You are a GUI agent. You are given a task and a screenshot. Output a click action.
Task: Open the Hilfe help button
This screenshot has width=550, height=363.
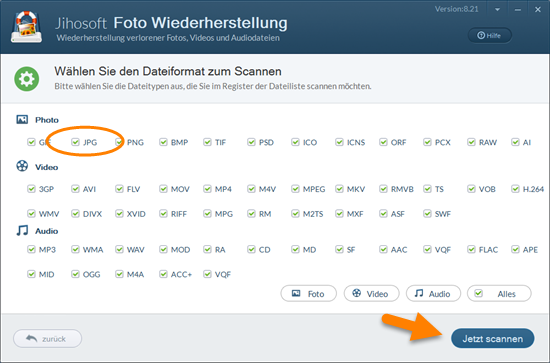(x=490, y=35)
